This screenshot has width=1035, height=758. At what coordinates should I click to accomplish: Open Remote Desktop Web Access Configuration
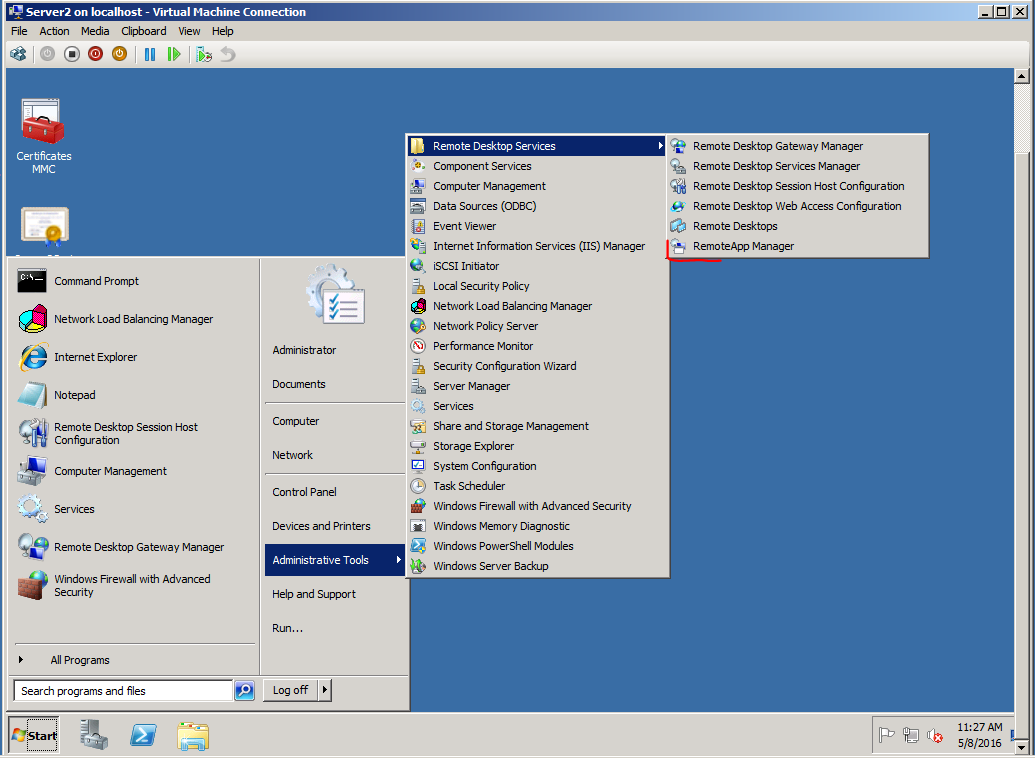click(x=797, y=206)
